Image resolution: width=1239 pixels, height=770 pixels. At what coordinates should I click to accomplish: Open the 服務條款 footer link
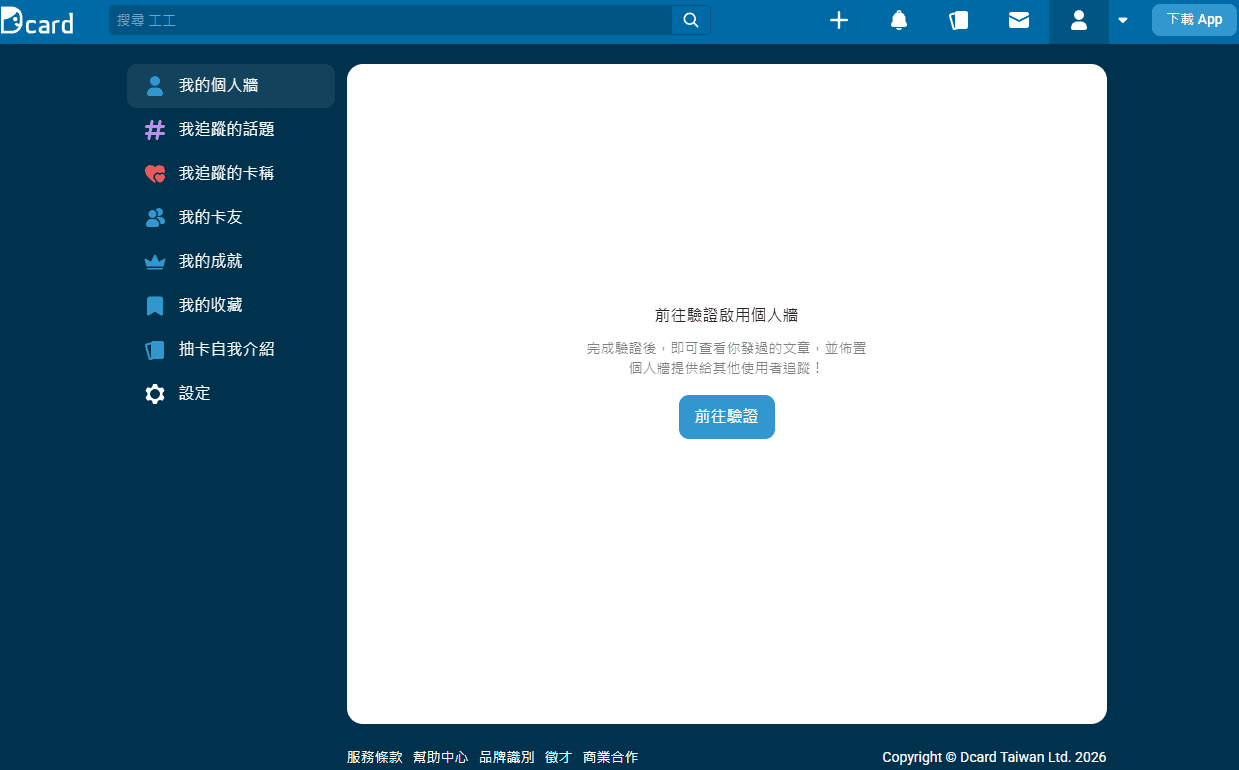point(374,758)
